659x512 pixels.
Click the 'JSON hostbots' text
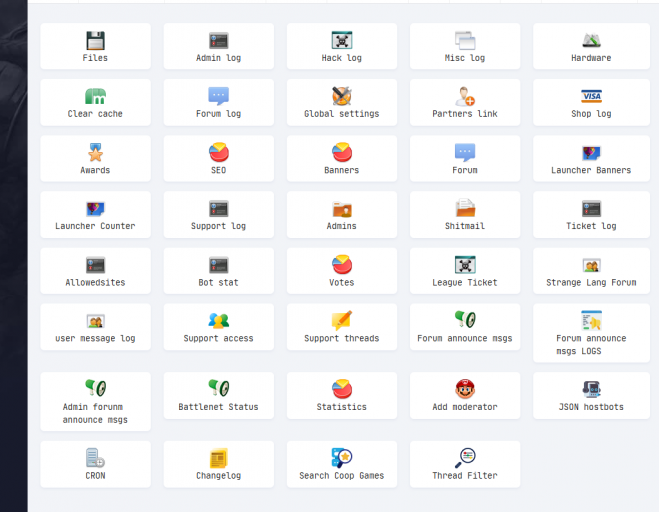(591, 407)
